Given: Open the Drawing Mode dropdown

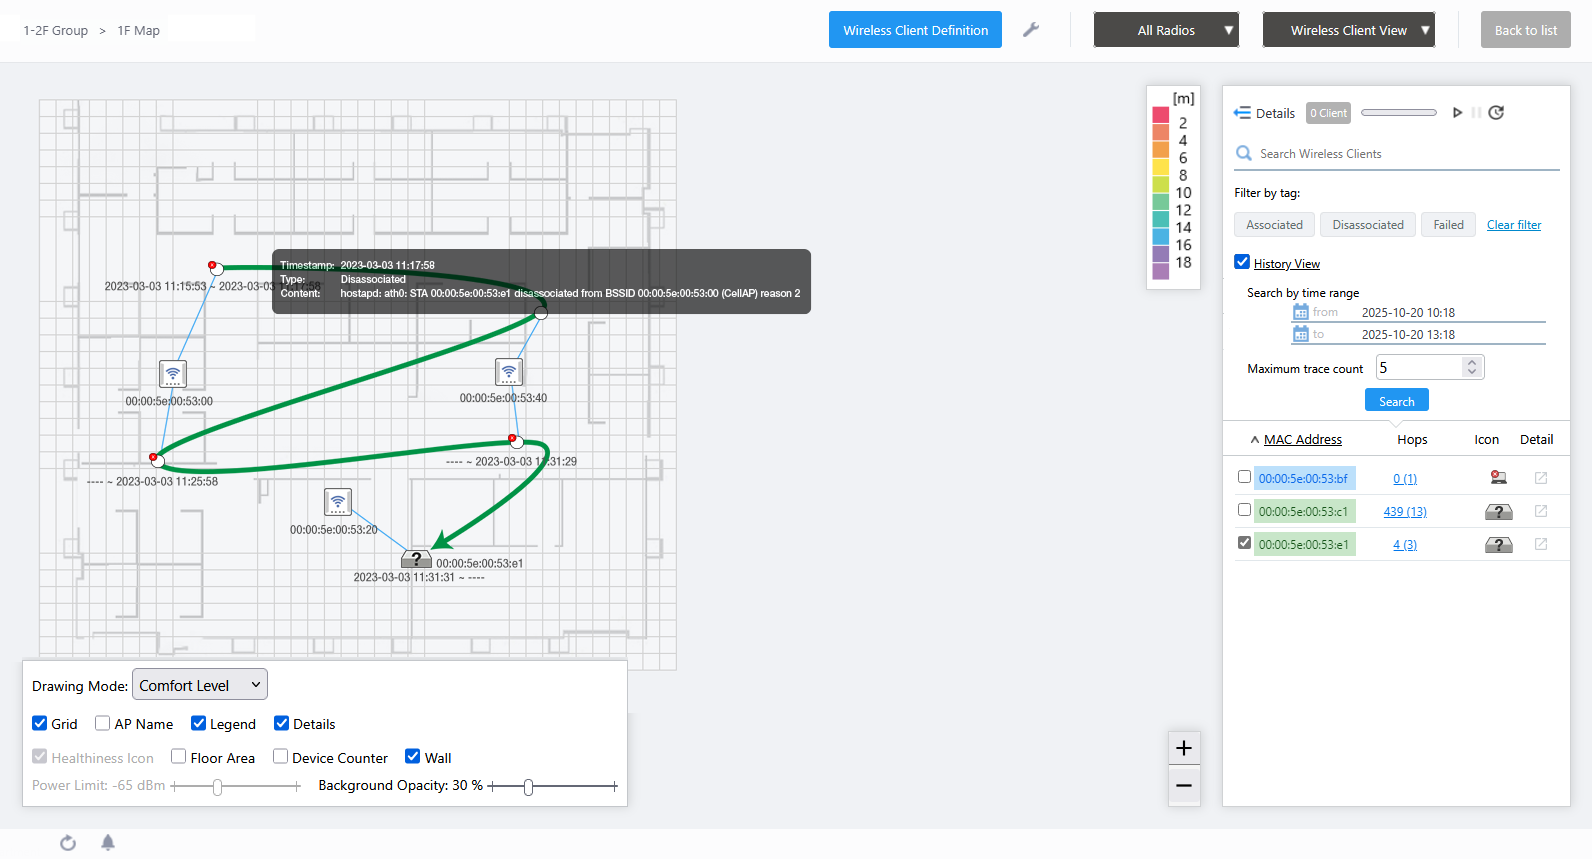Looking at the screenshot, I should (x=200, y=685).
